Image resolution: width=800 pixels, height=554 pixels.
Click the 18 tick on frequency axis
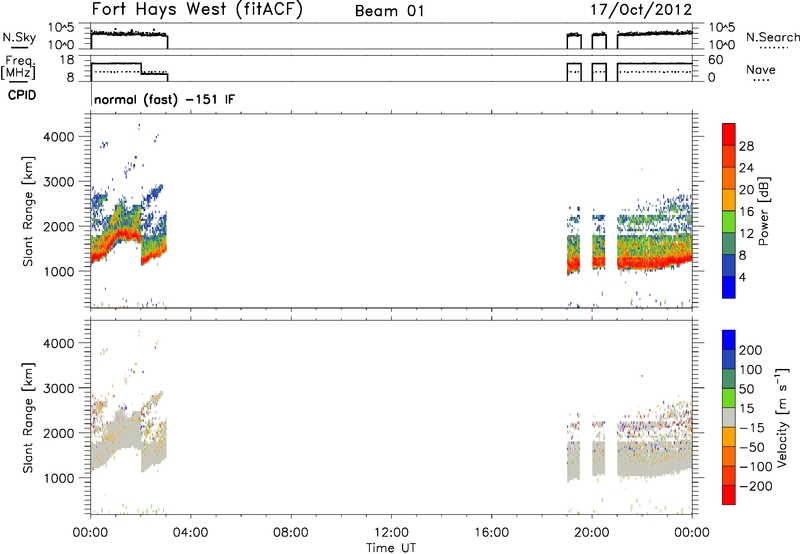coord(67,60)
